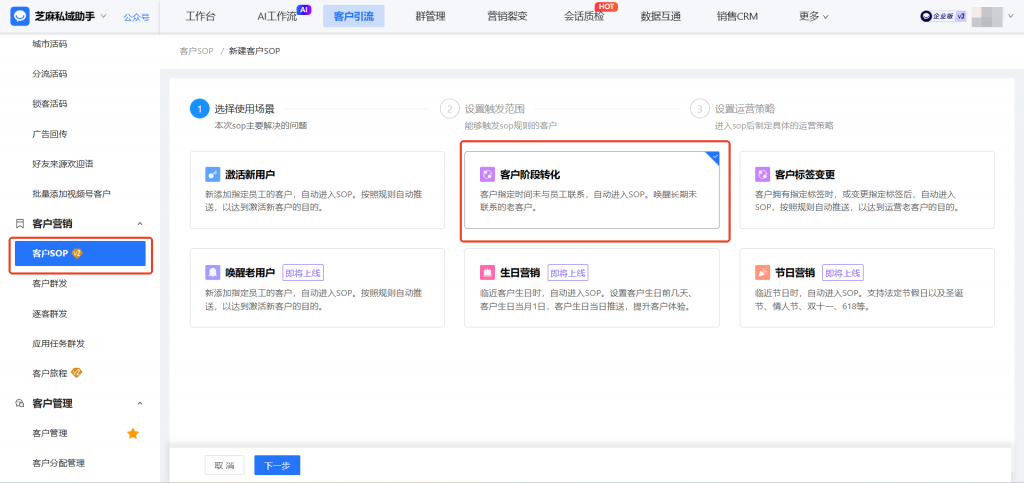This screenshot has width=1024, height=483.
Task: Open the user avatar at top right
Action: tap(987, 17)
